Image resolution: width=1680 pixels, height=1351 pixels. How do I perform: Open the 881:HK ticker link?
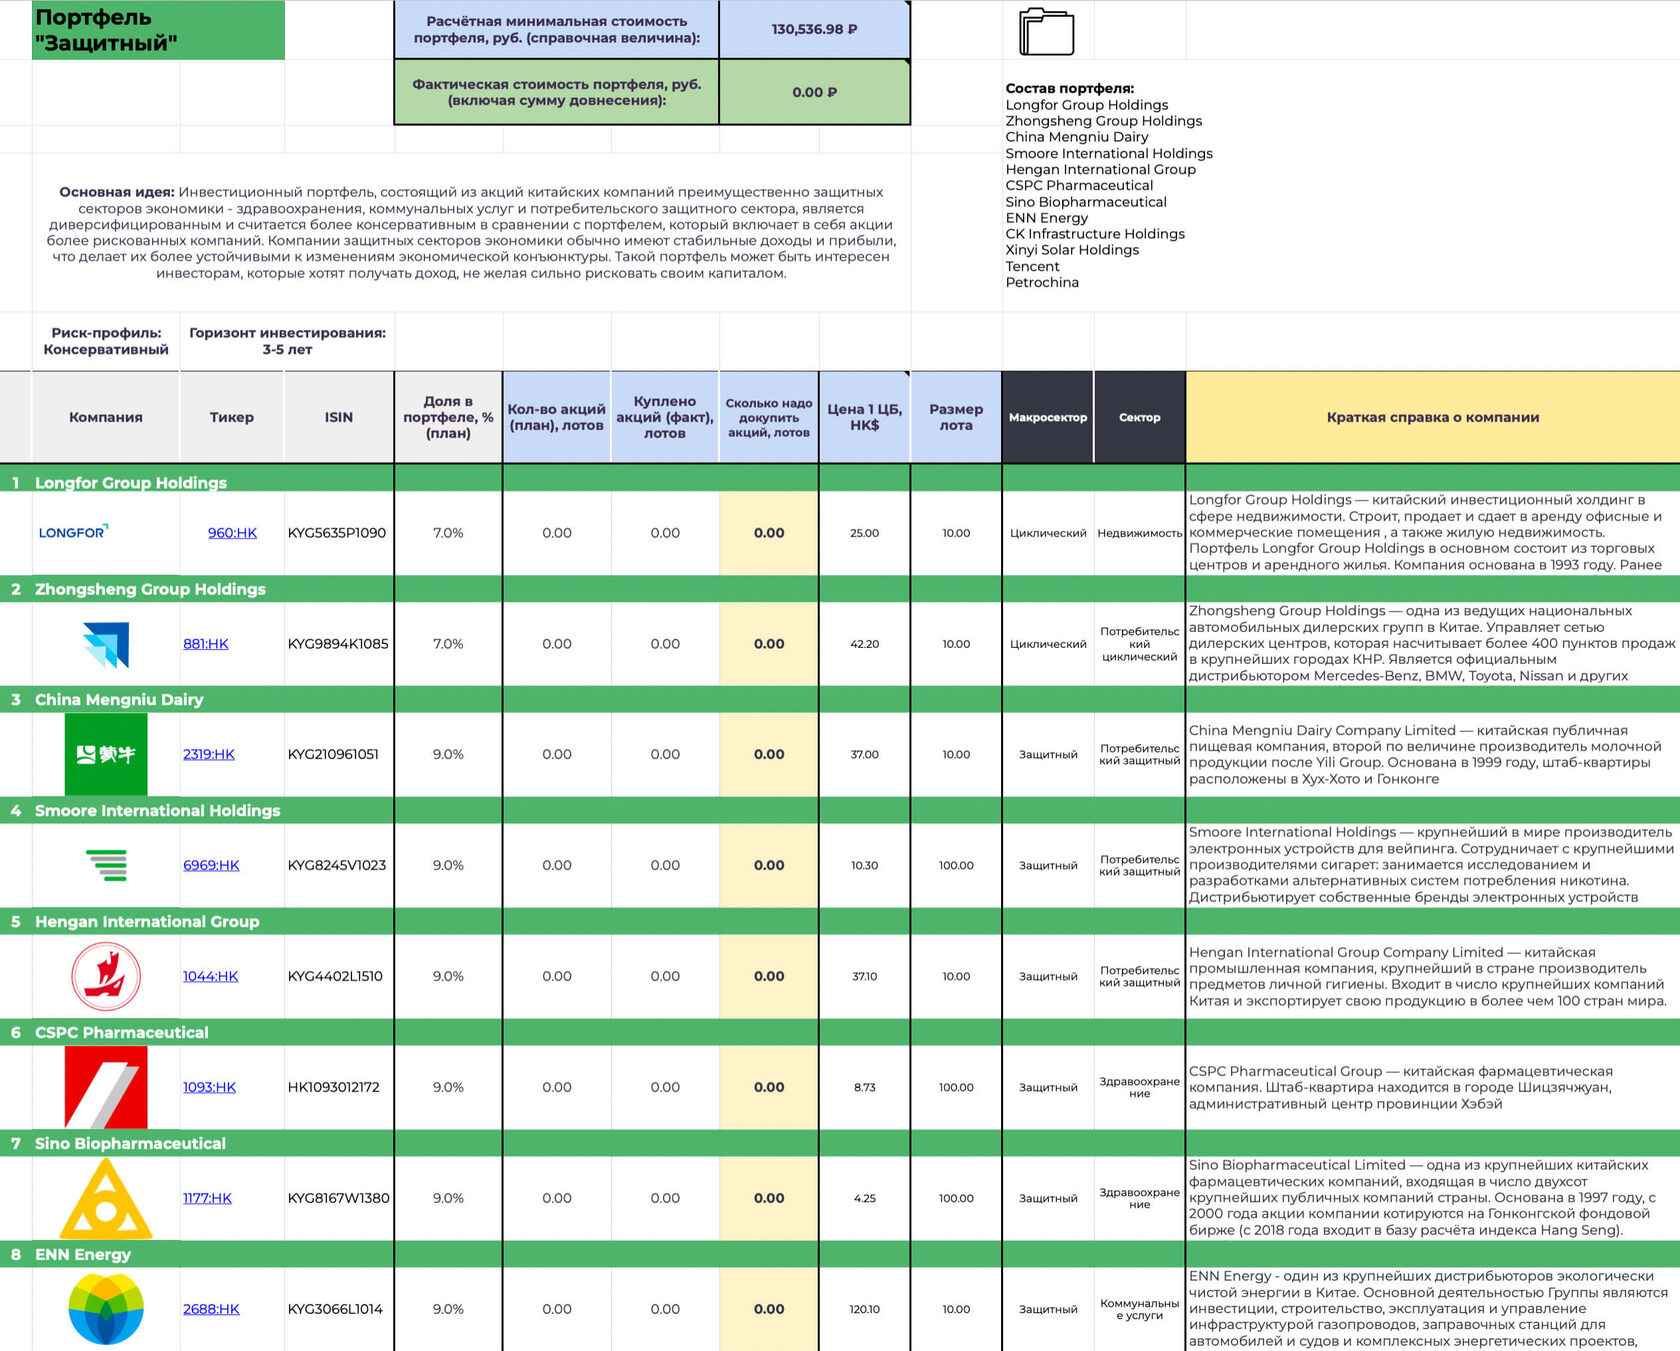[x=206, y=644]
